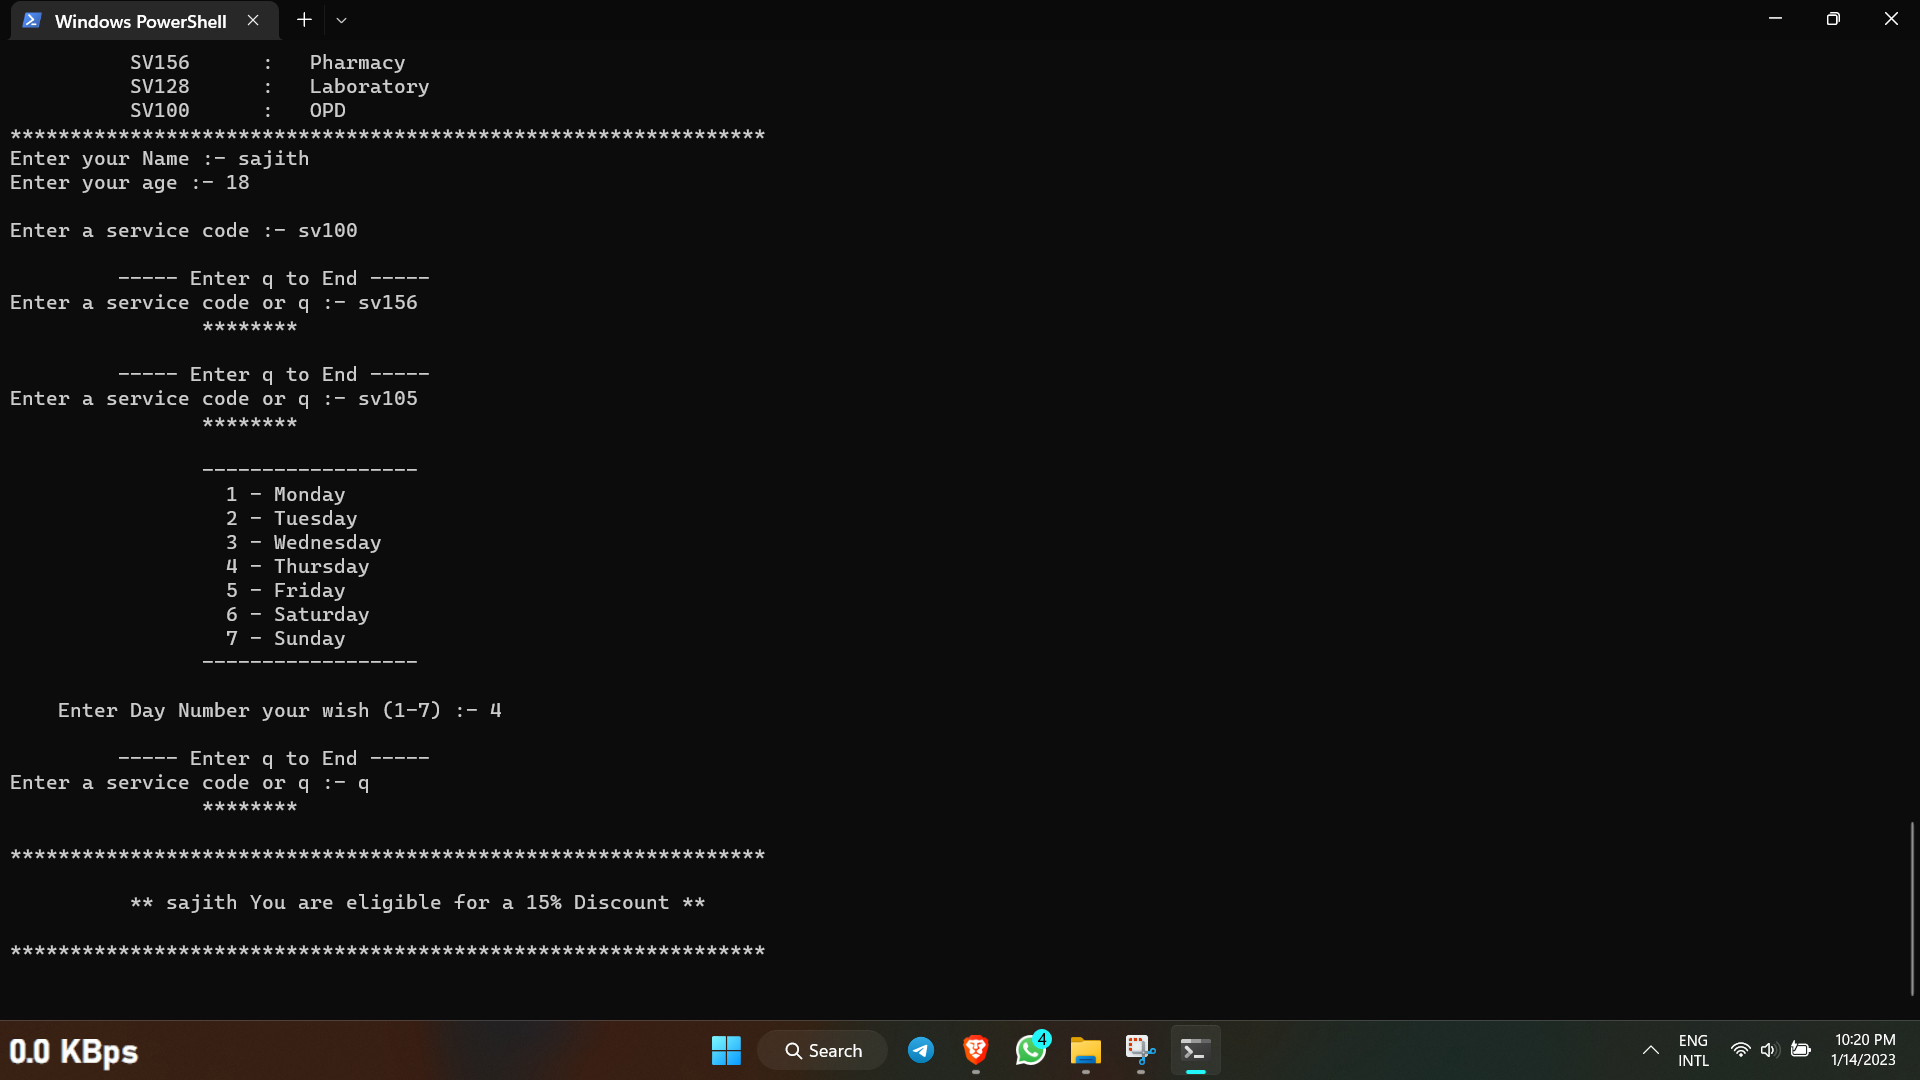The height and width of the screenshot is (1080, 1920).
Task: Close the Windows PowerShell tab
Action: (x=253, y=20)
